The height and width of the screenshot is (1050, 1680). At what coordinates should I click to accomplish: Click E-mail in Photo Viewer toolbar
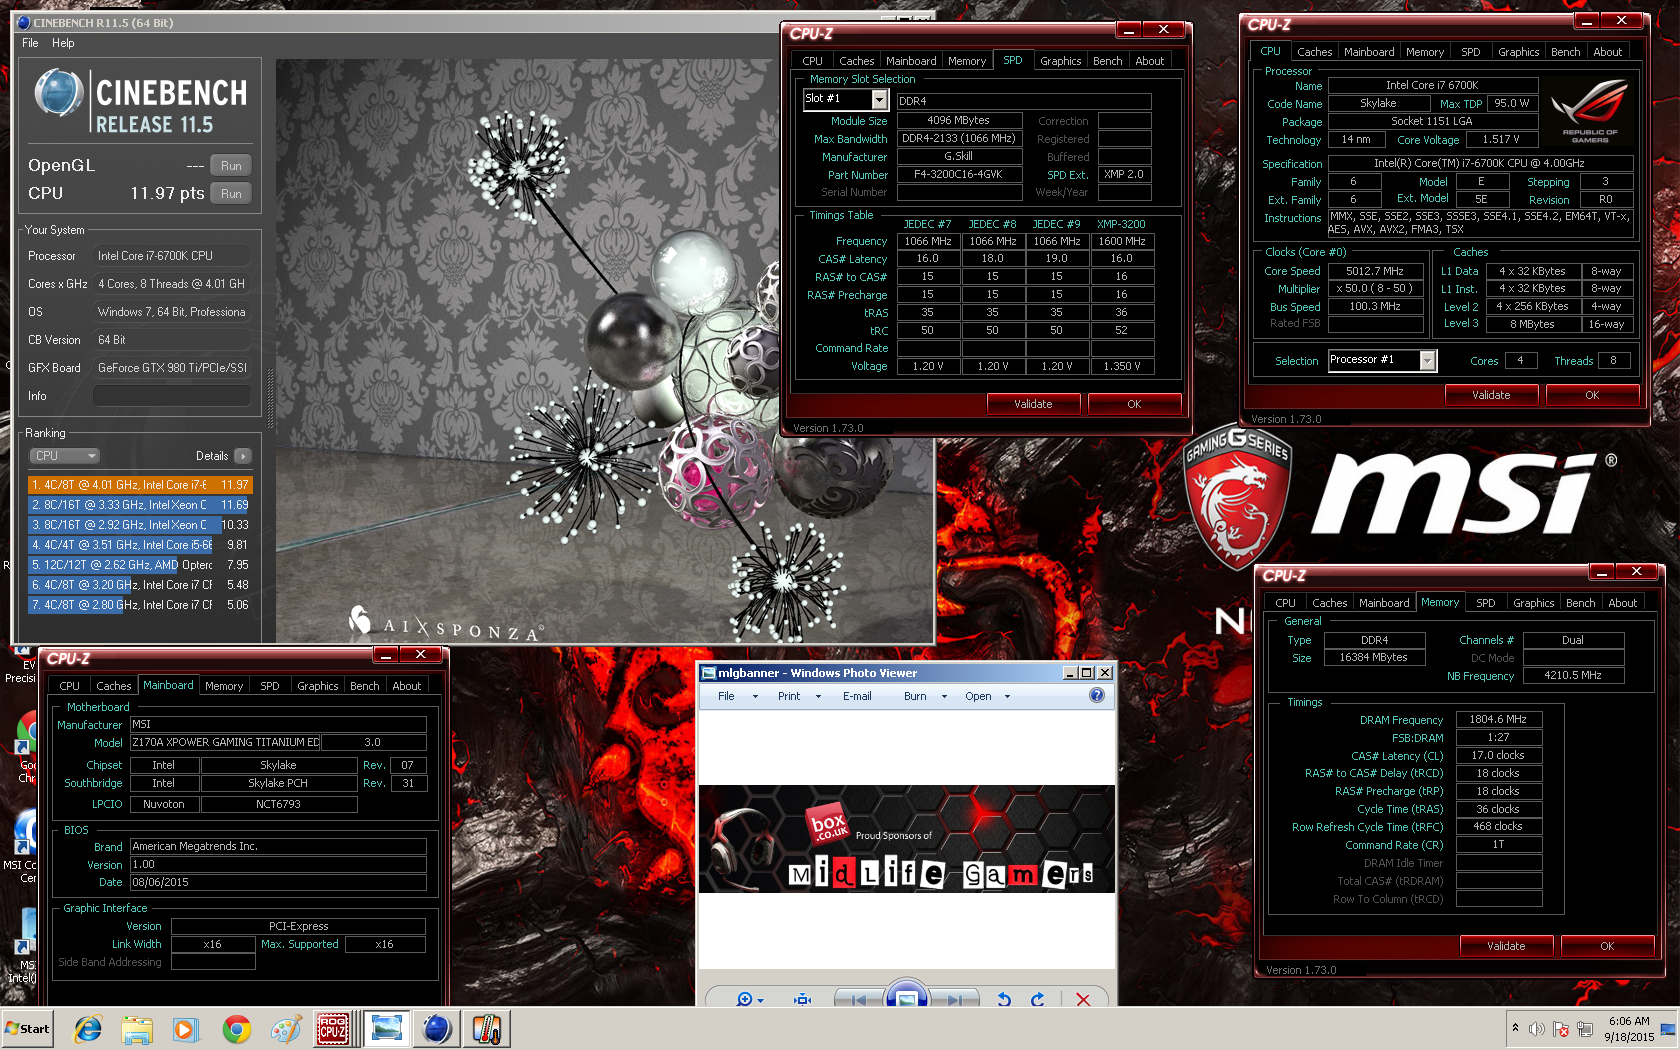pyautogui.click(x=857, y=696)
